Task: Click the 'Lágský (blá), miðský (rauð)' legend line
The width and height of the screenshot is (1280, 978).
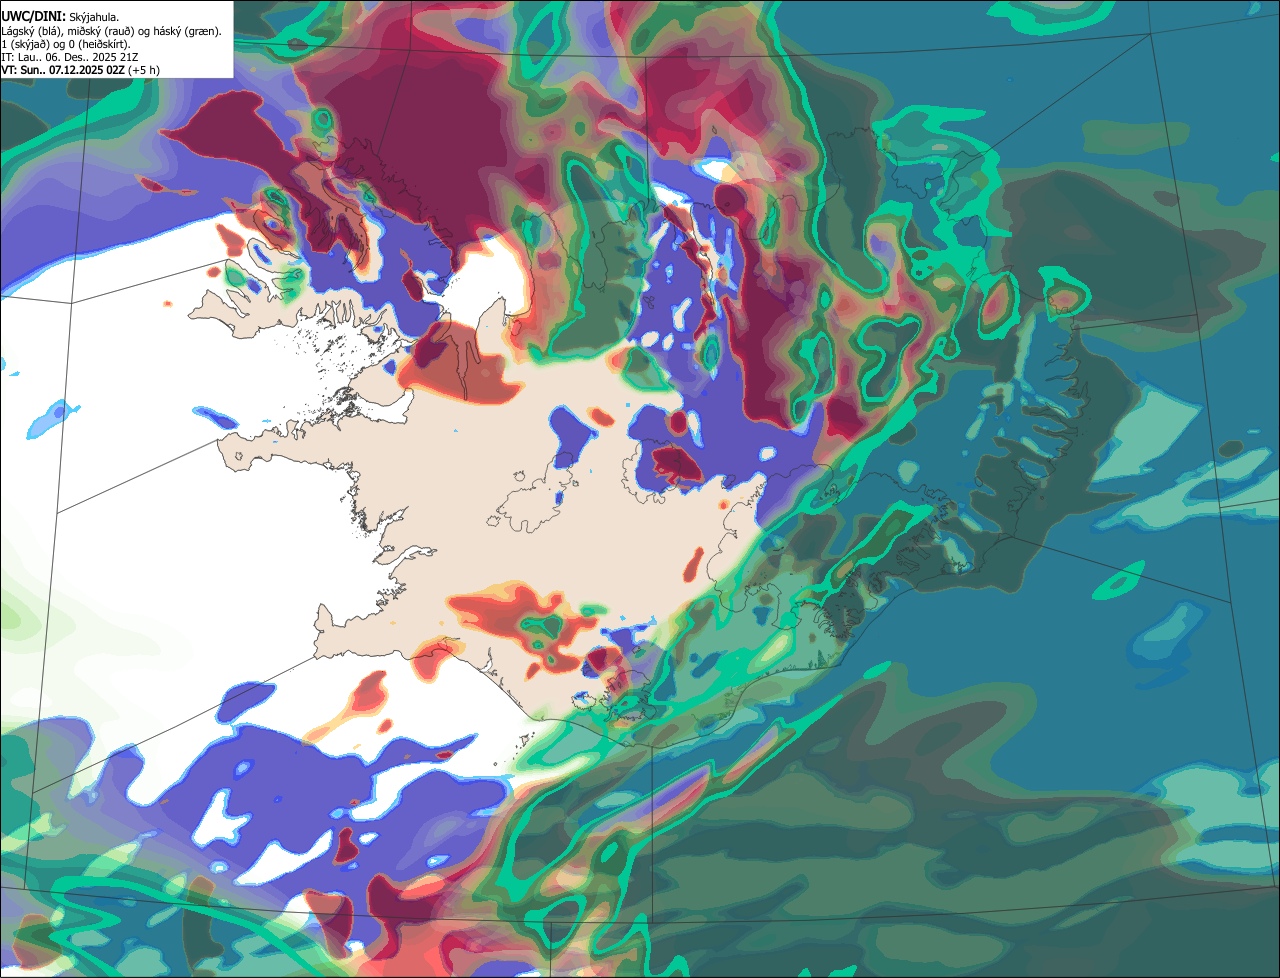Action: point(111,31)
